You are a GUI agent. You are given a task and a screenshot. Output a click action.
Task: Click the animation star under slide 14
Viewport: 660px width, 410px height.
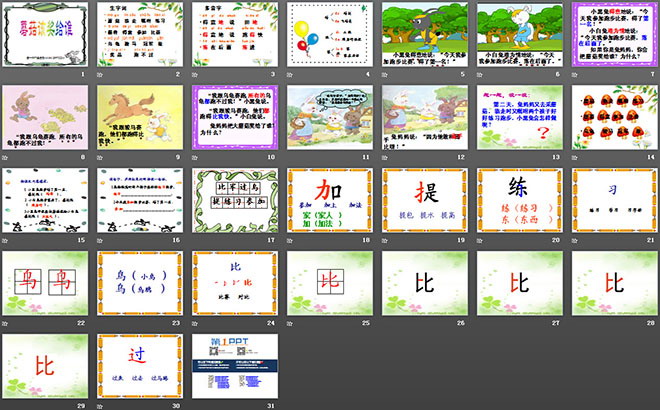tap(575, 157)
